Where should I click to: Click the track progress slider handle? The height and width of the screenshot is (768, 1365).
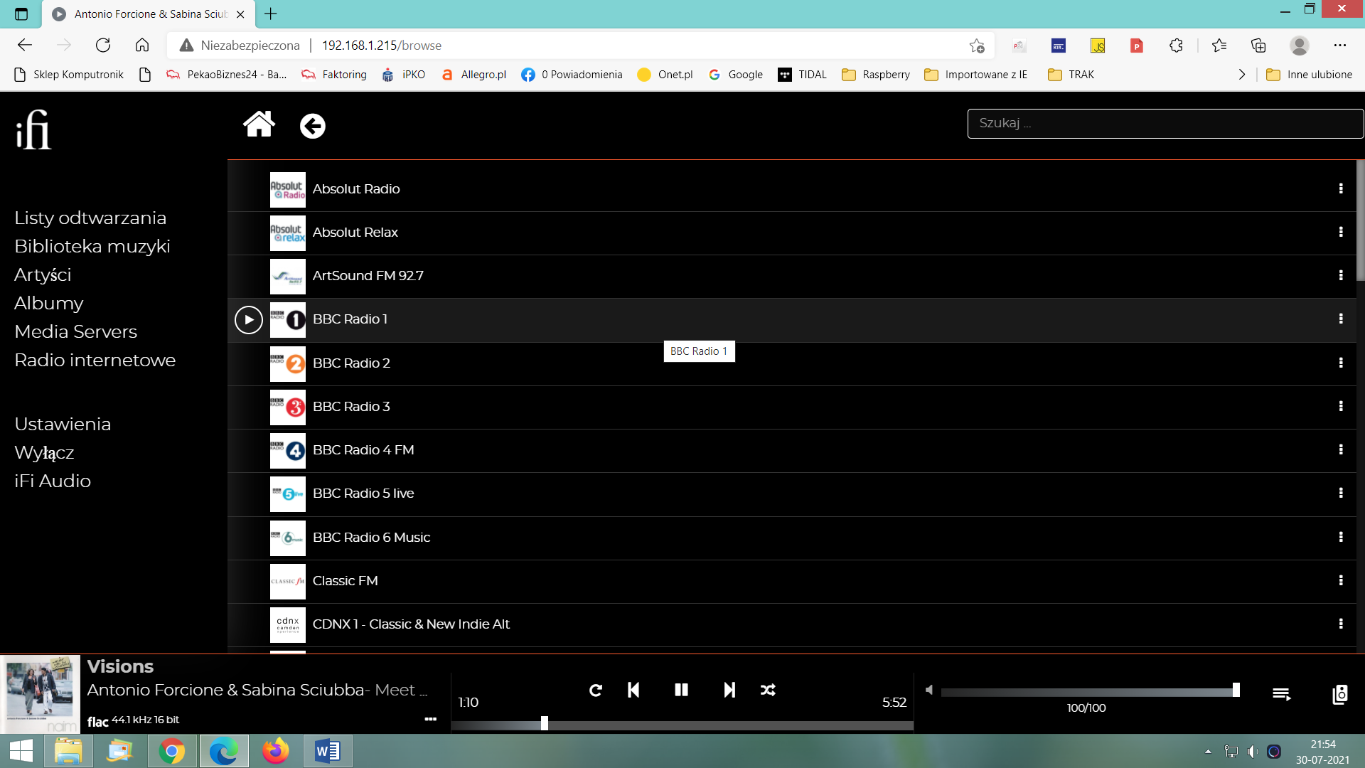544,723
